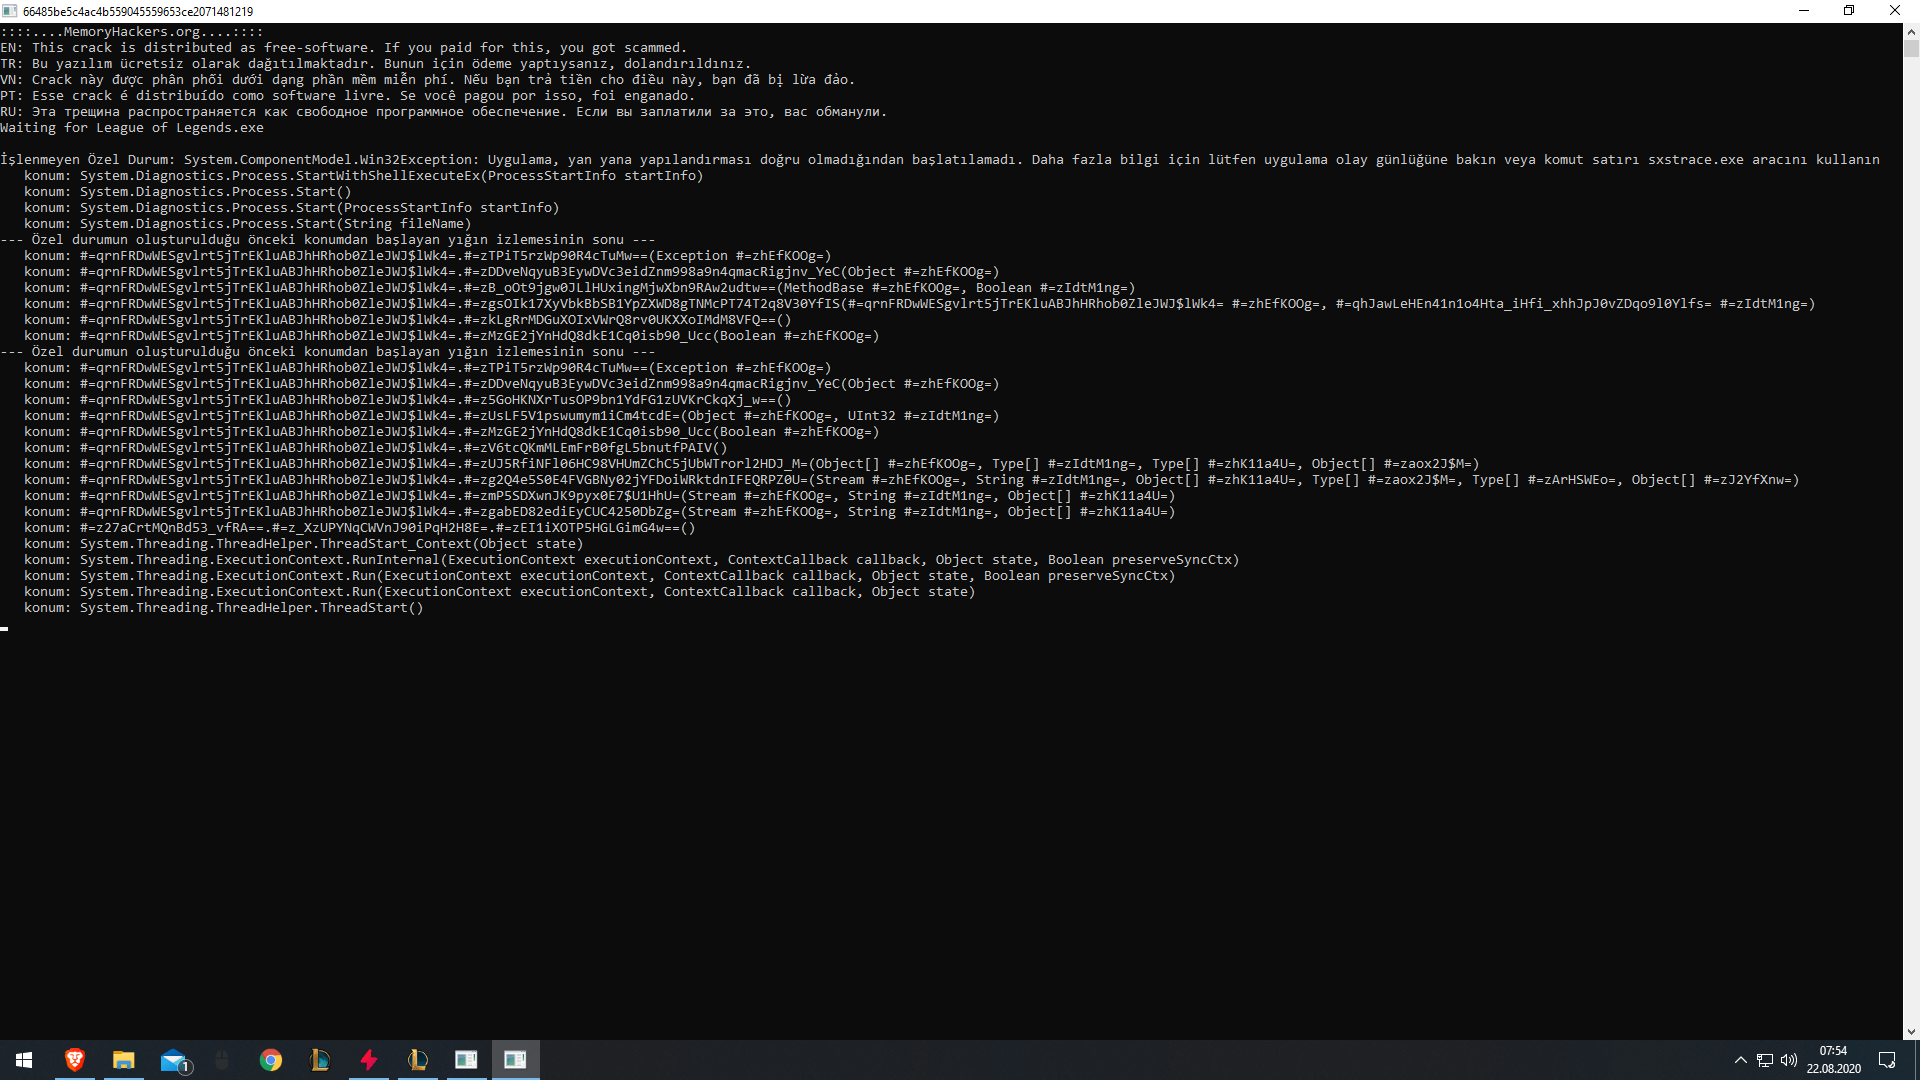Viewport: 1920px width, 1080px height.
Task: Click the scrollbar up arrow
Action: pos(1911,31)
